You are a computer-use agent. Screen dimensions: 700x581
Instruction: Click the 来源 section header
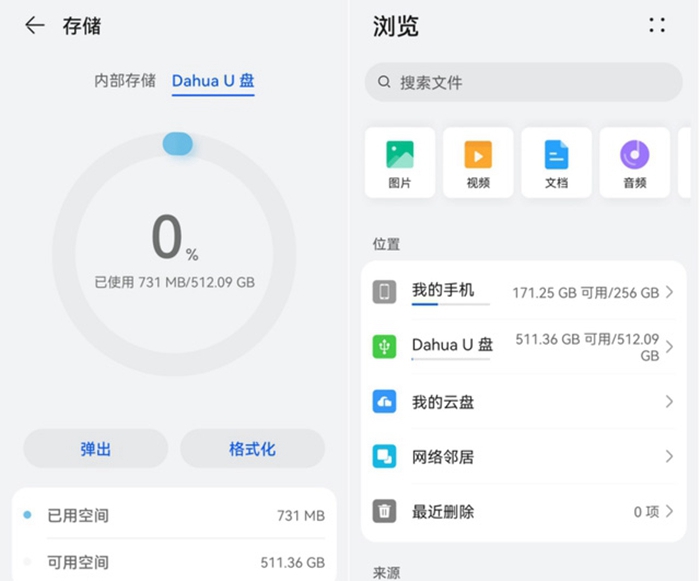click(x=387, y=573)
